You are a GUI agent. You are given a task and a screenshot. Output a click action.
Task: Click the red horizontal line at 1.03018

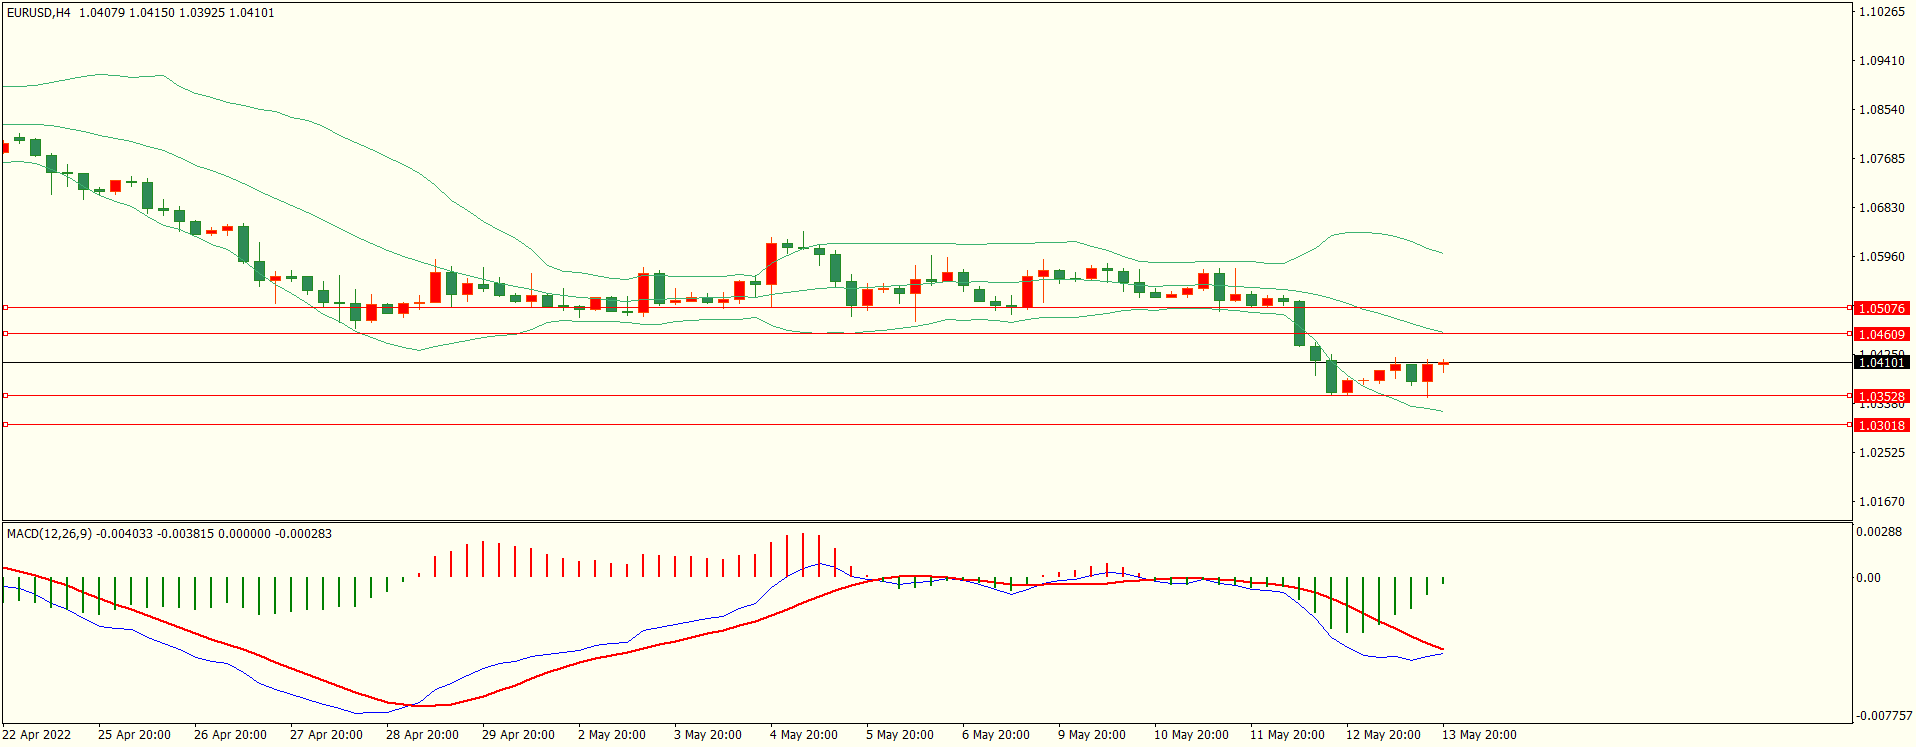pyautogui.click(x=926, y=425)
